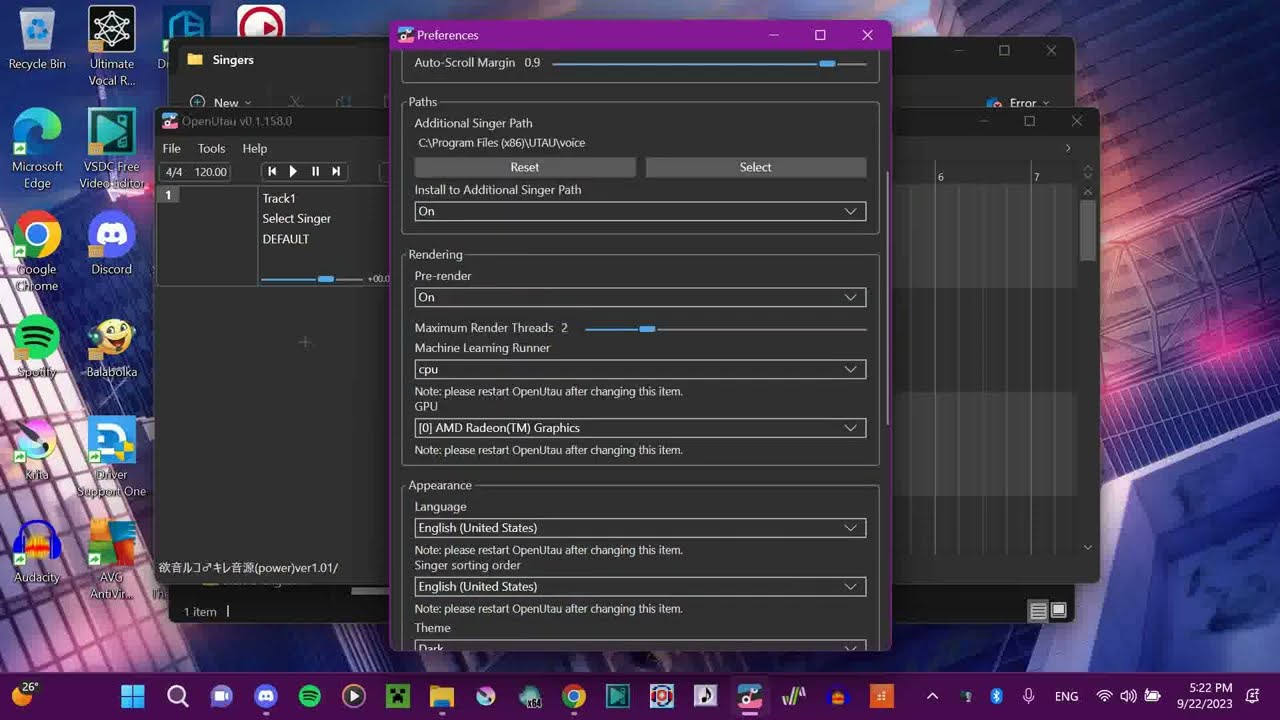Switch explorer to details view icon

[x=1038, y=610]
